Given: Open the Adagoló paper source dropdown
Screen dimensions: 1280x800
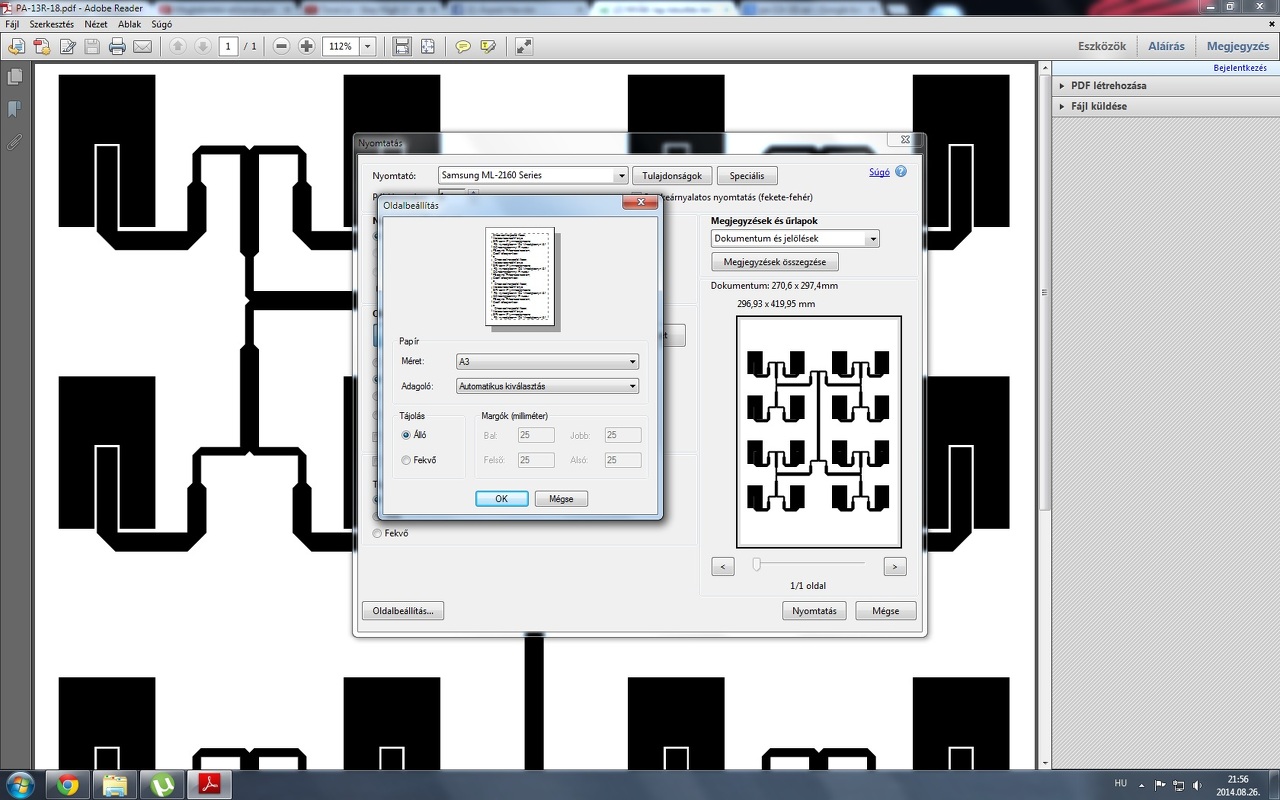Looking at the screenshot, I should pos(547,386).
